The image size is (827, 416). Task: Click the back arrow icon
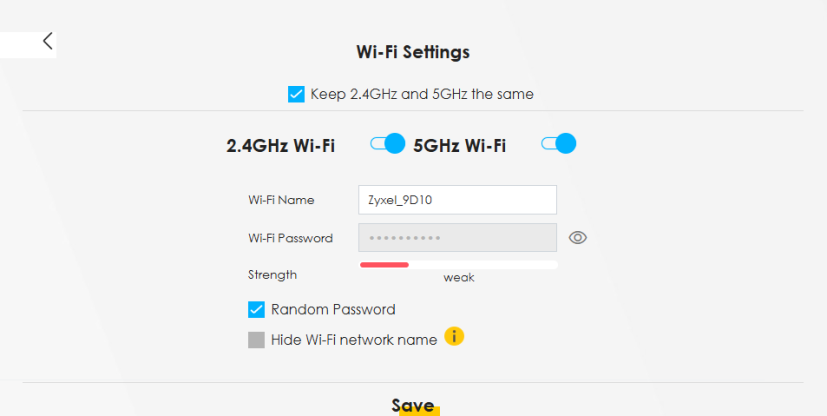click(47, 41)
